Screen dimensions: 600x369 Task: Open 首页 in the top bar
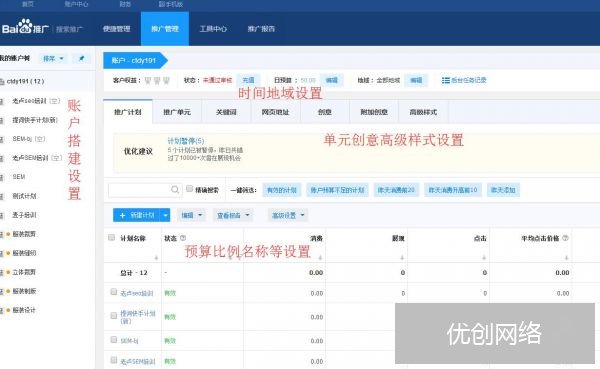pyautogui.click(x=28, y=4)
